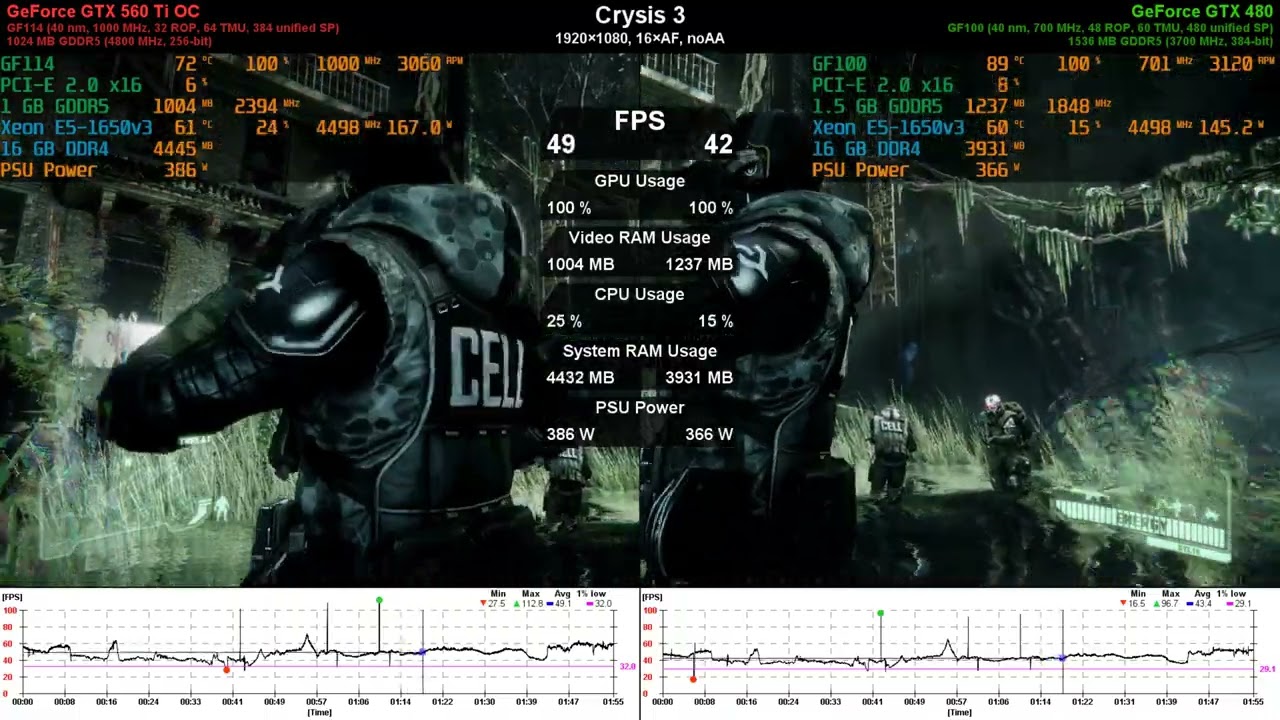Viewport: 1280px width, 720px height.
Task: Click the 1 GB GDDR5 label on left overlay
Action: [55, 107]
